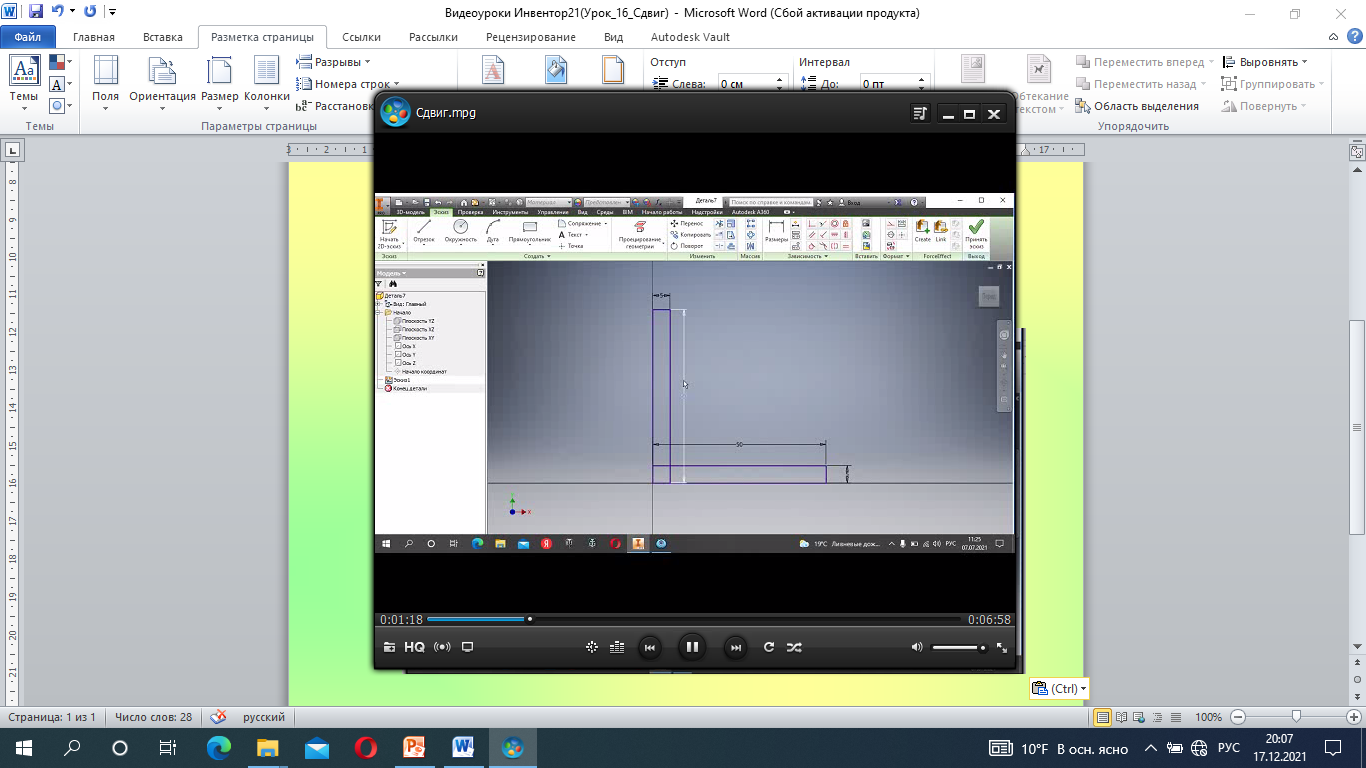Open the Файл tab
This screenshot has width=1366, height=768.
(x=27, y=37)
